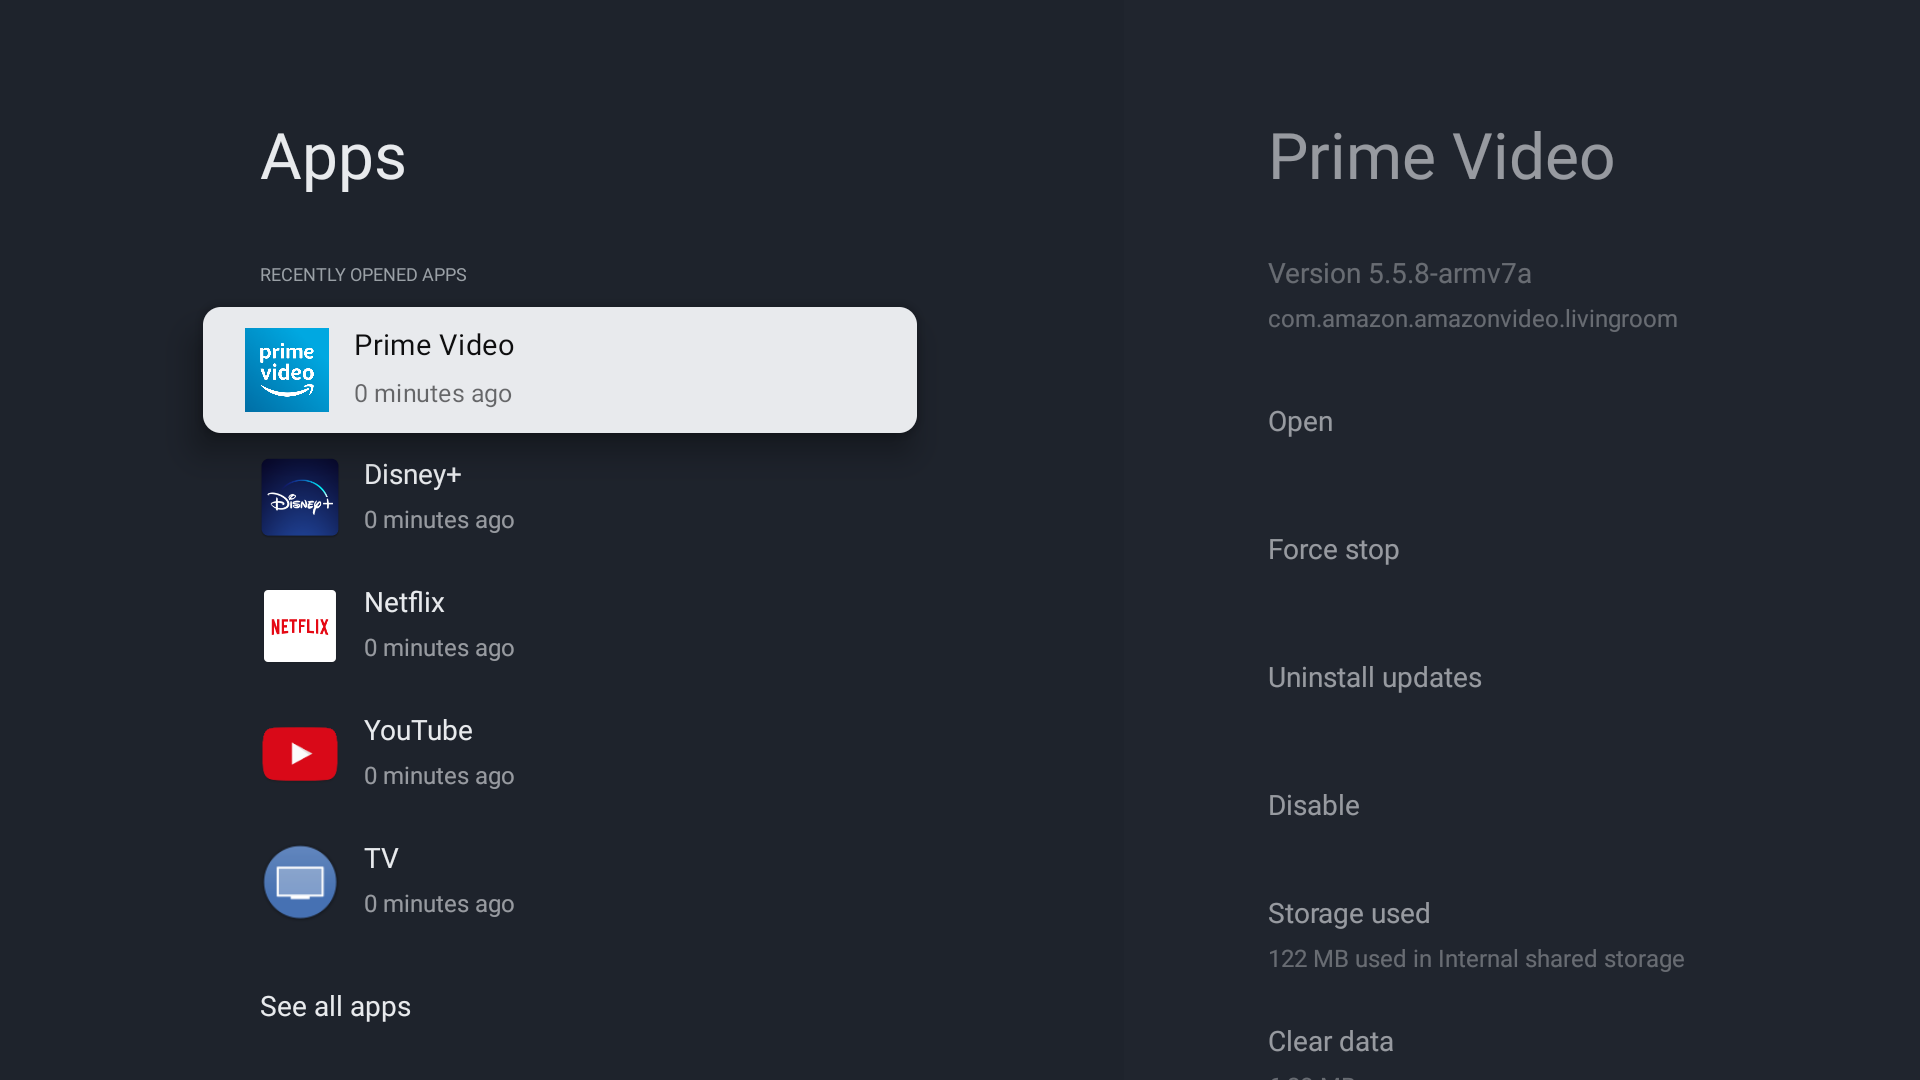Force stop the Prime Video app

point(1333,550)
